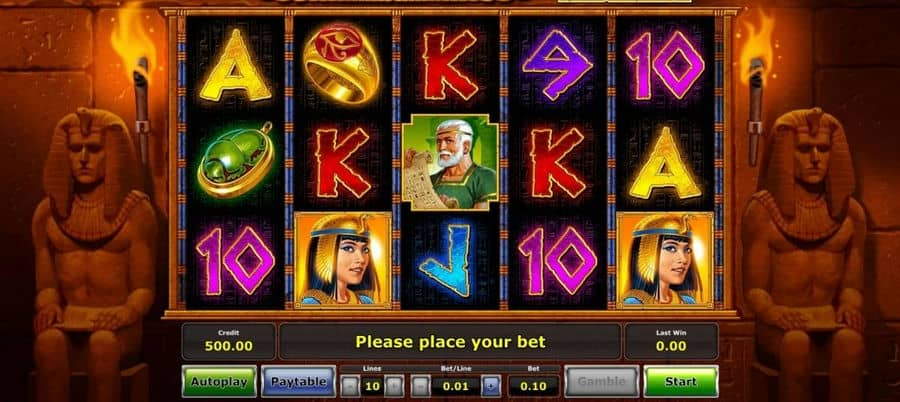Viewport: 900px width, 402px height.
Task: Increase the number of Lines
Action: [x=394, y=386]
